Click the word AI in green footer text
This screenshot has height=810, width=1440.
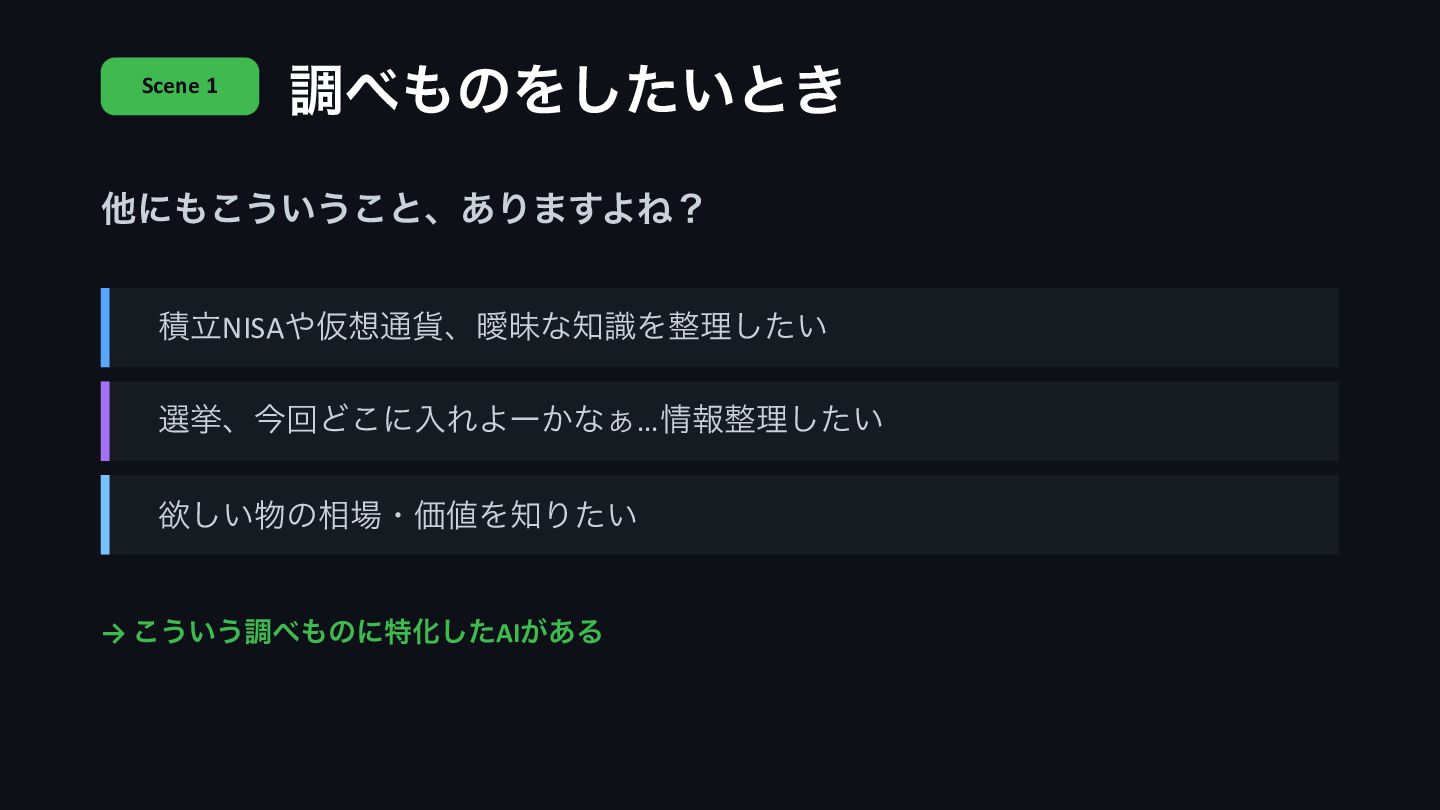click(x=507, y=632)
